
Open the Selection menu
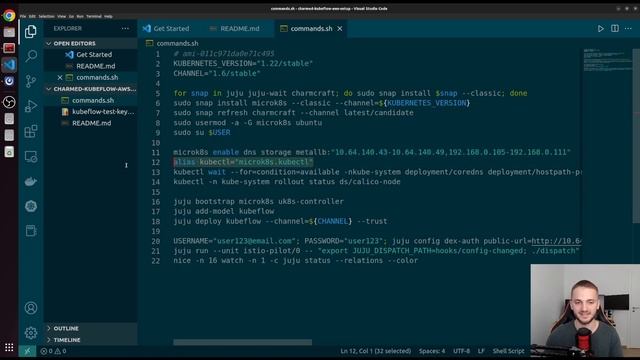click(47, 16)
